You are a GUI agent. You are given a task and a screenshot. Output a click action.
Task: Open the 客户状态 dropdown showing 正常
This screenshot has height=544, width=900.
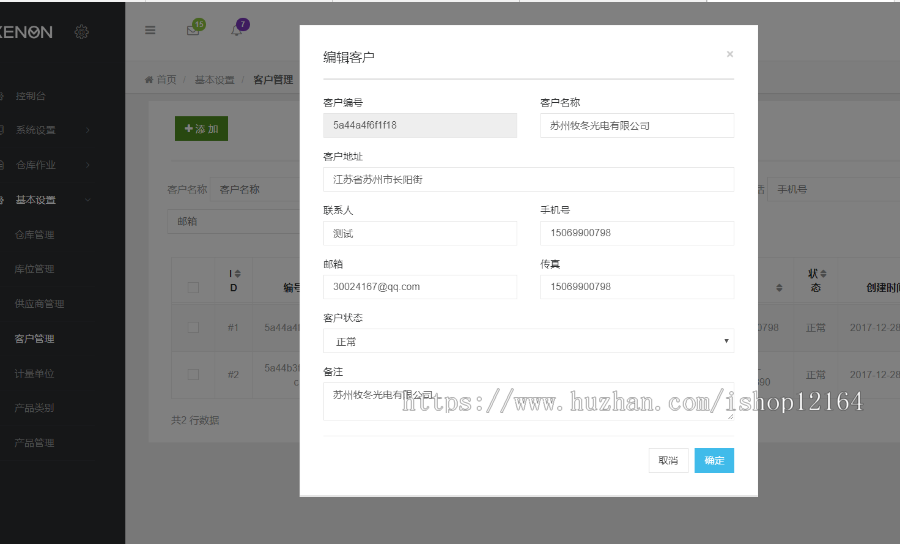(528, 341)
